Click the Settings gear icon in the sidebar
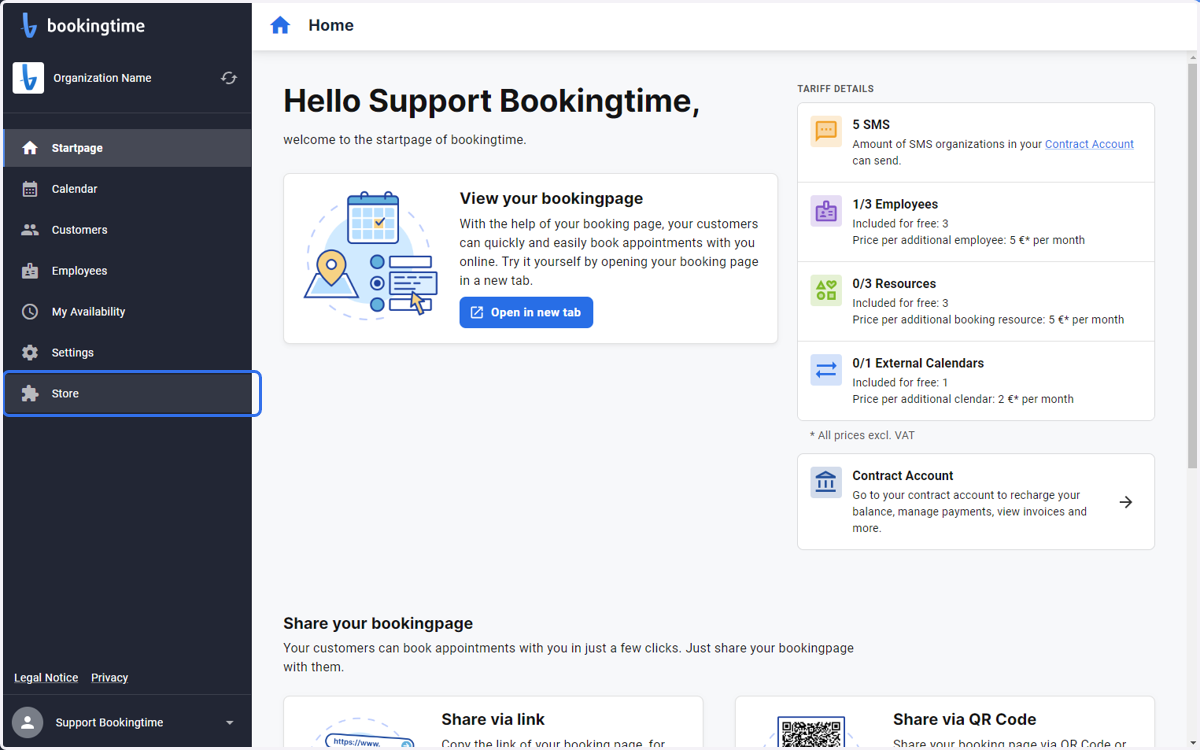Viewport: 1200px width, 750px height. click(x=30, y=353)
